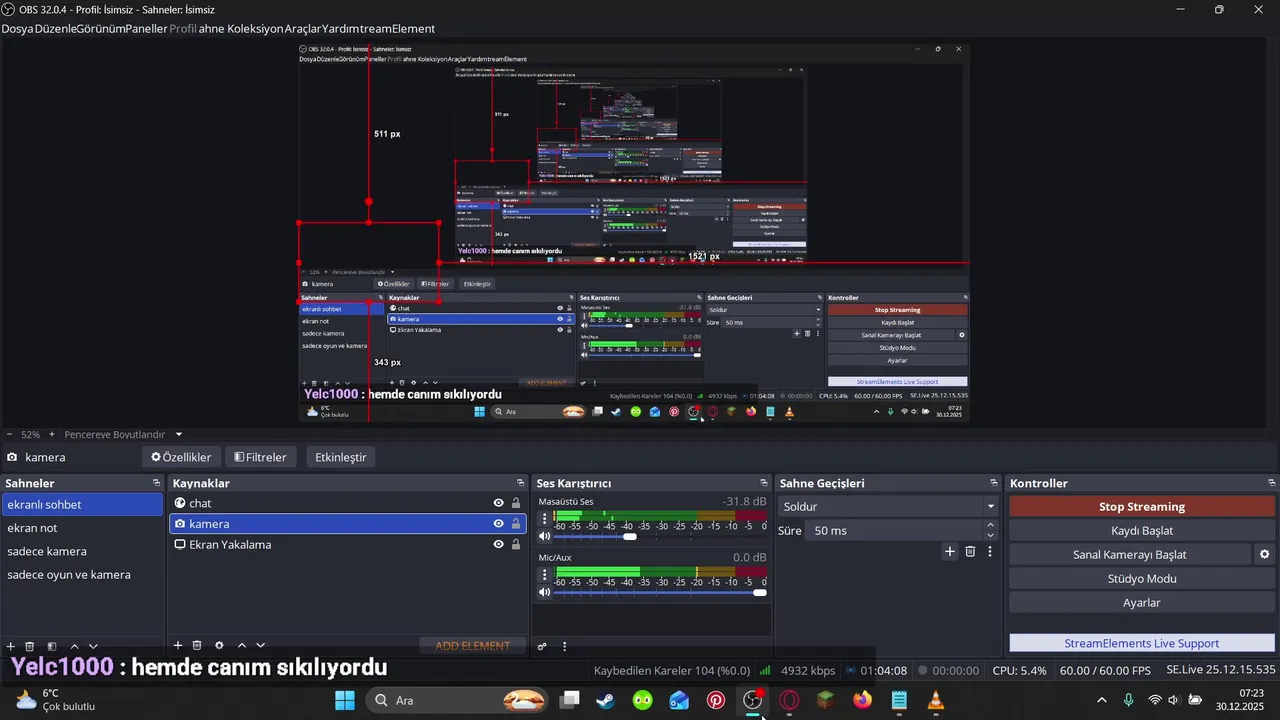The image size is (1280, 720).
Task: Remove scene transition with trash icon
Action: (970, 551)
